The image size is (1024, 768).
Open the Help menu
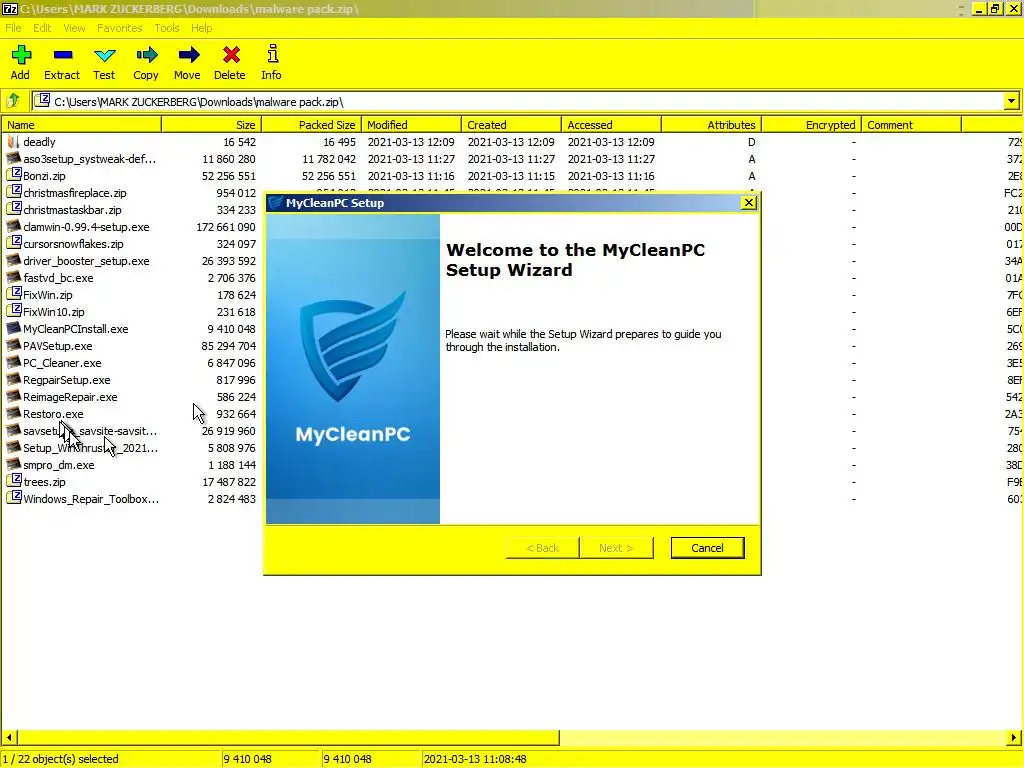201,28
